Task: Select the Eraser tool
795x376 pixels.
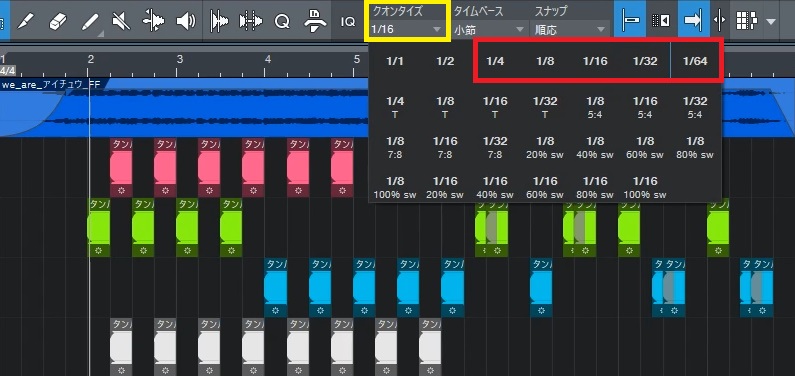Action: [58, 20]
